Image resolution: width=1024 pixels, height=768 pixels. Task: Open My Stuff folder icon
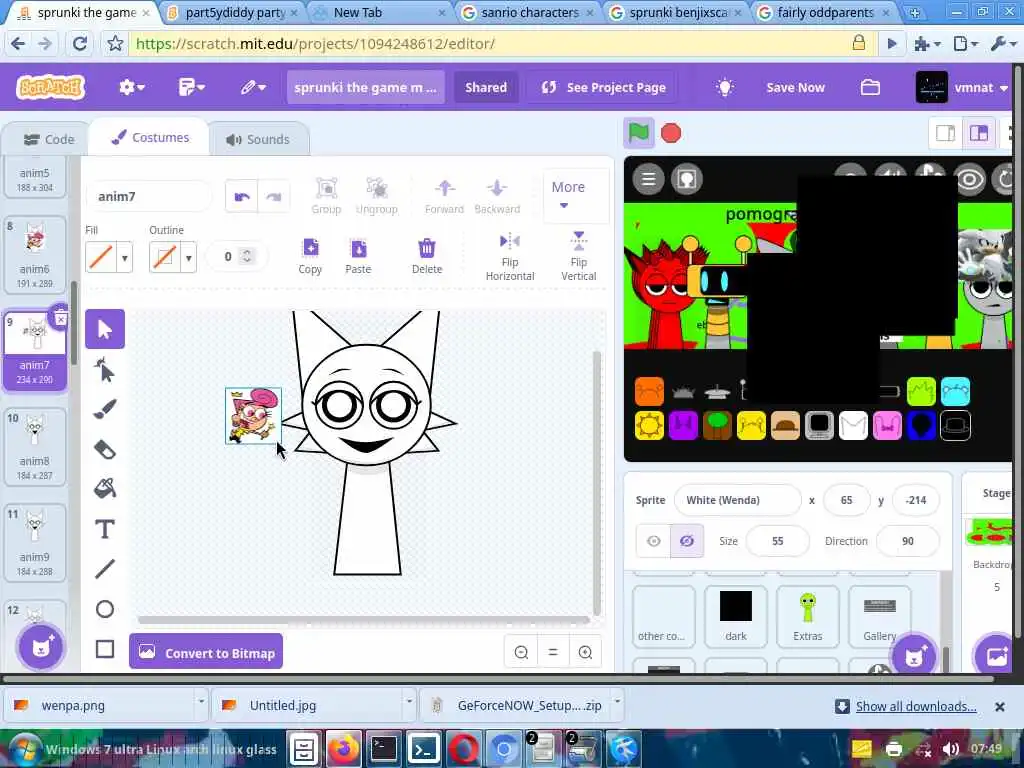click(871, 88)
